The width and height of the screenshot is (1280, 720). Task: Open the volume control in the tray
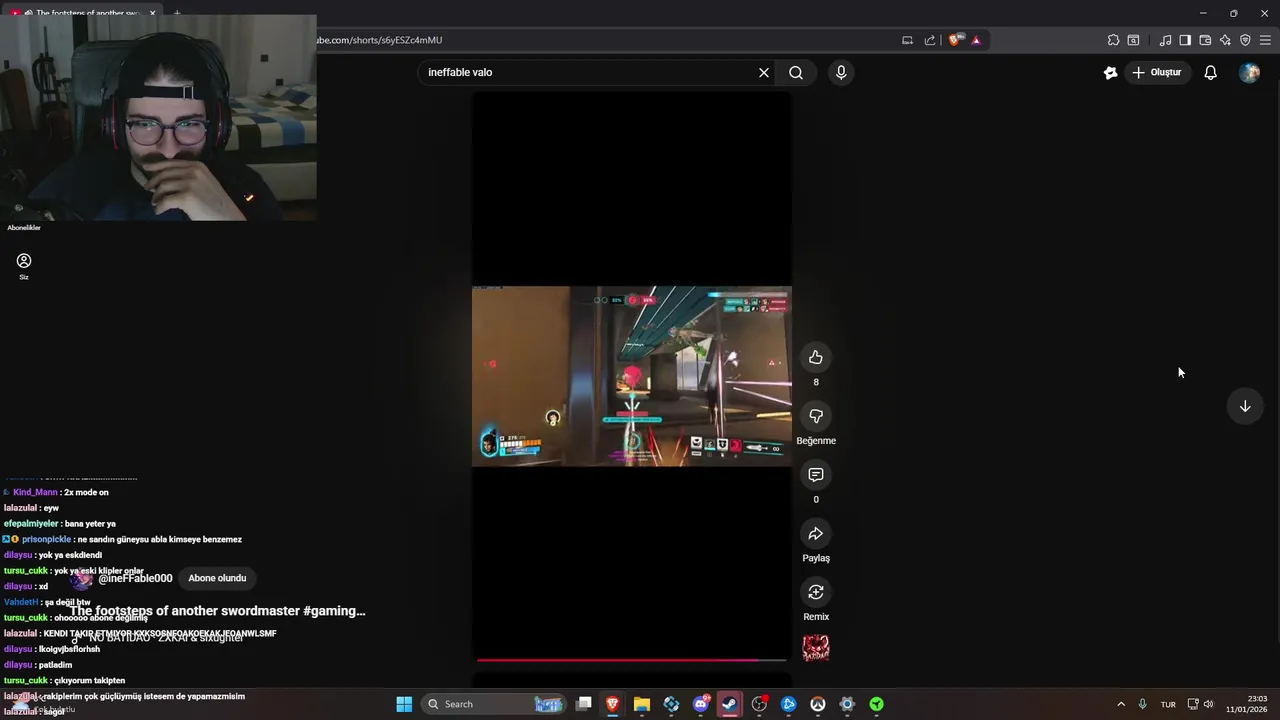point(1209,704)
